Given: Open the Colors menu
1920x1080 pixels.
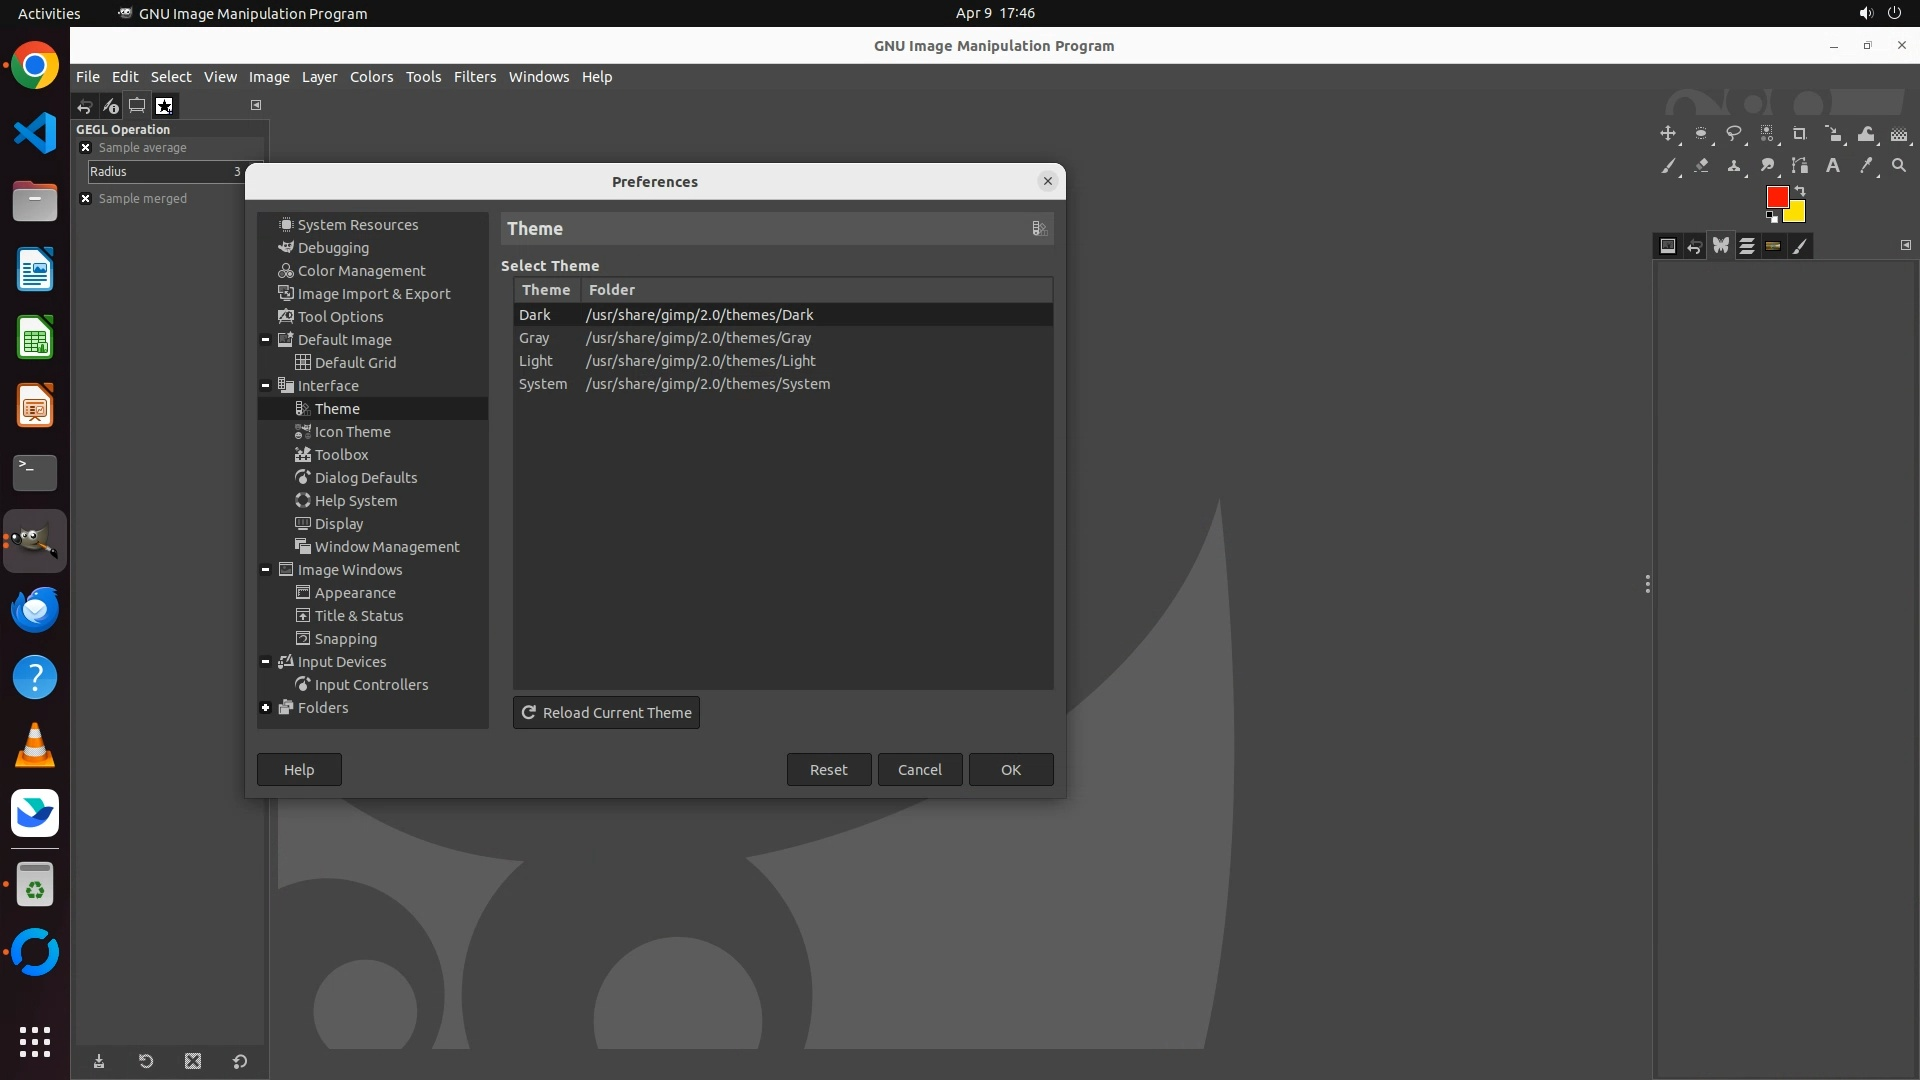Looking at the screenshot, I should [x=371, y=77].
